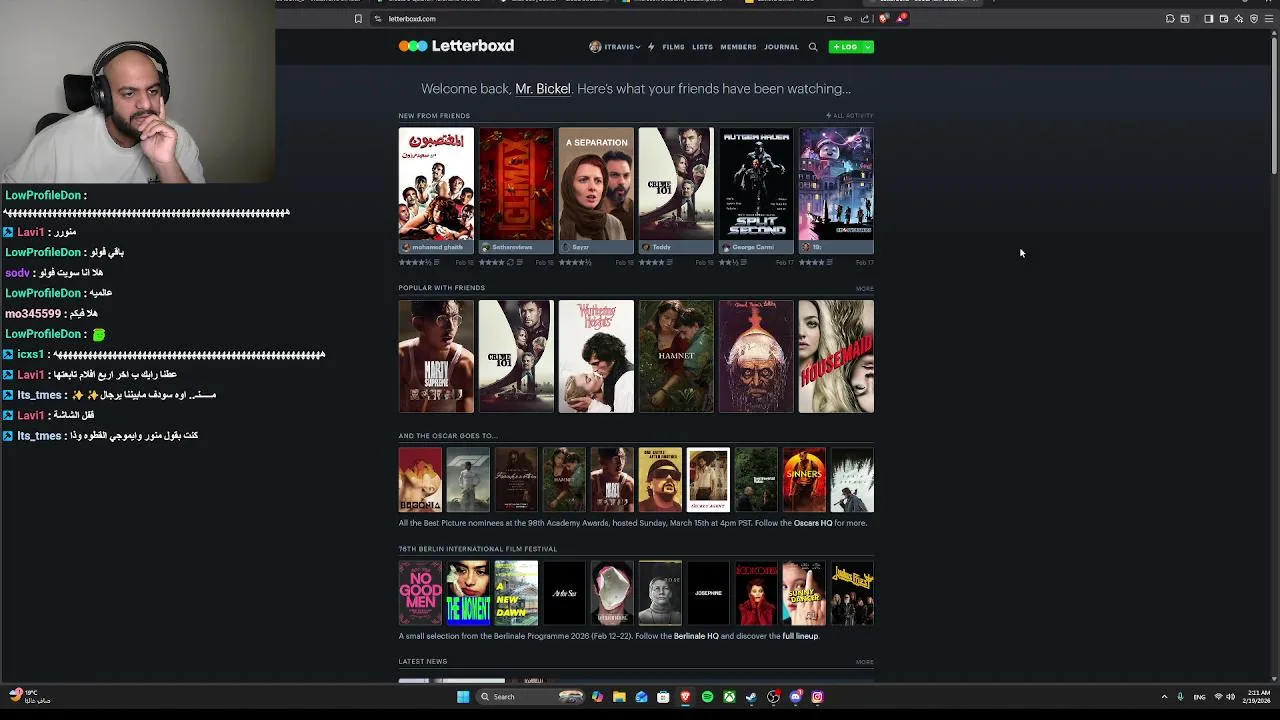Image resolution: width=1280 pixels, height=720 pixels.
Task: Open the Josephine poster
Action: tap(708, 593)
